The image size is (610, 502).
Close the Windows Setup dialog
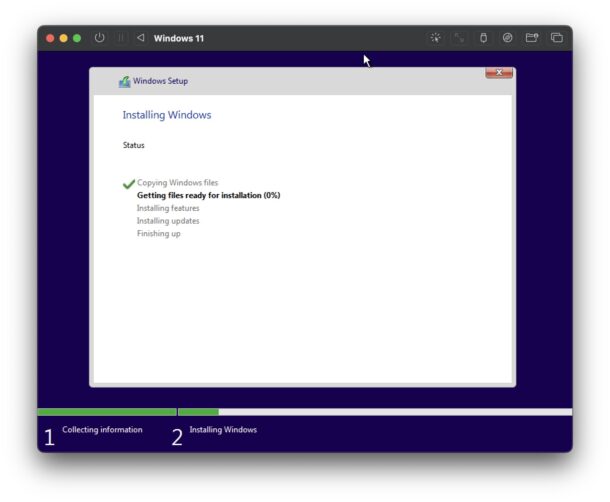pyautogui.click(x=499, y=73)
